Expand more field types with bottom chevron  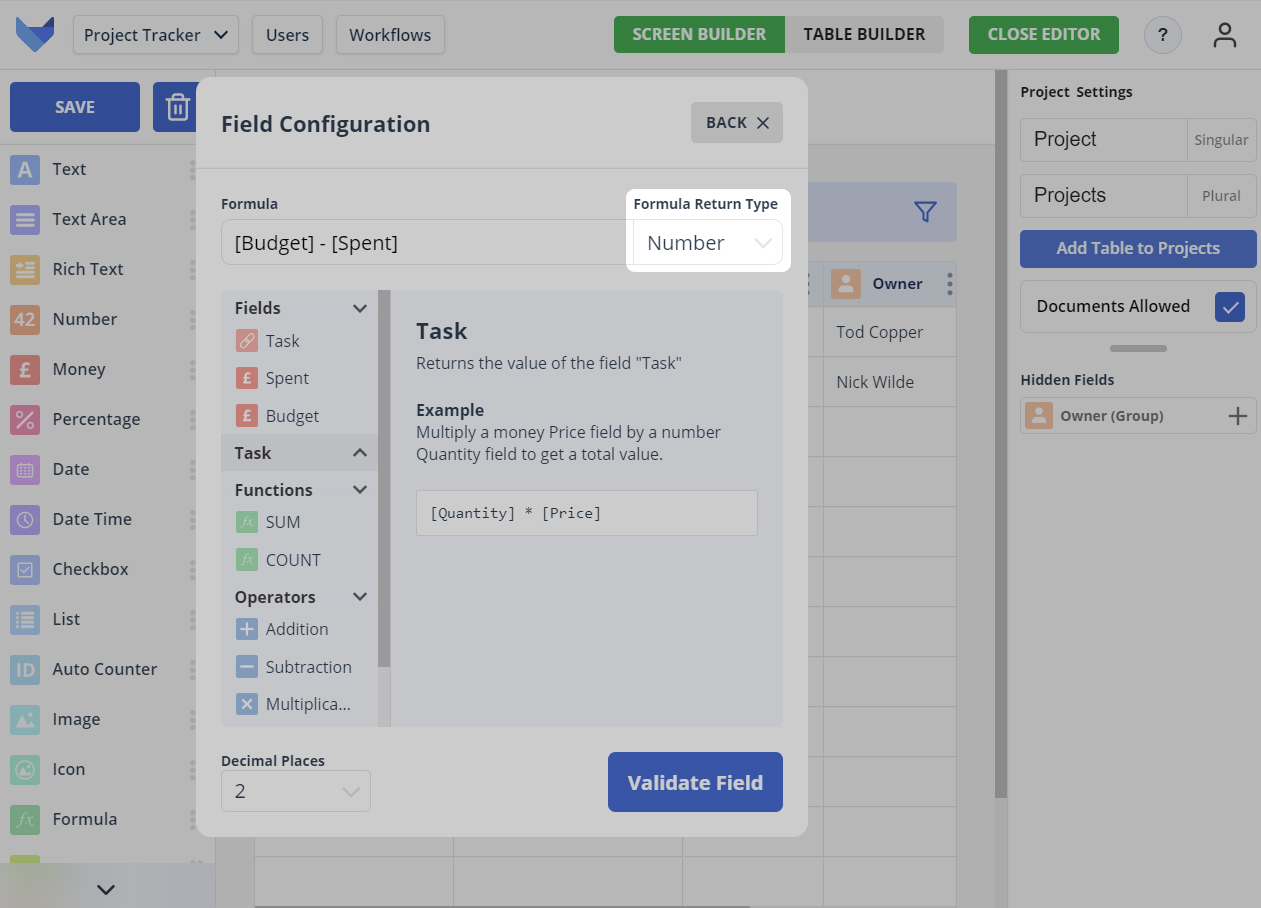pos(106,889)
